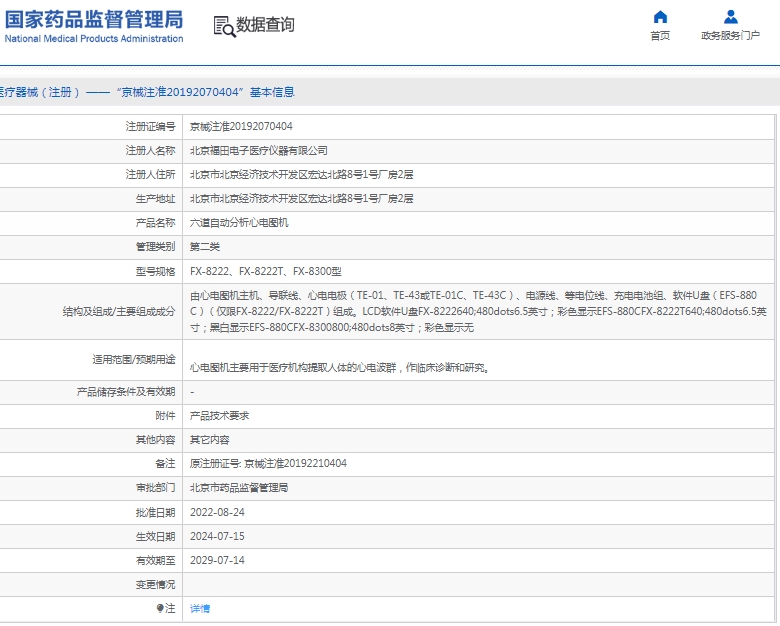Open the 首页 home icon
The height and width of the screenshot is (626, 780).
[660, 17]
